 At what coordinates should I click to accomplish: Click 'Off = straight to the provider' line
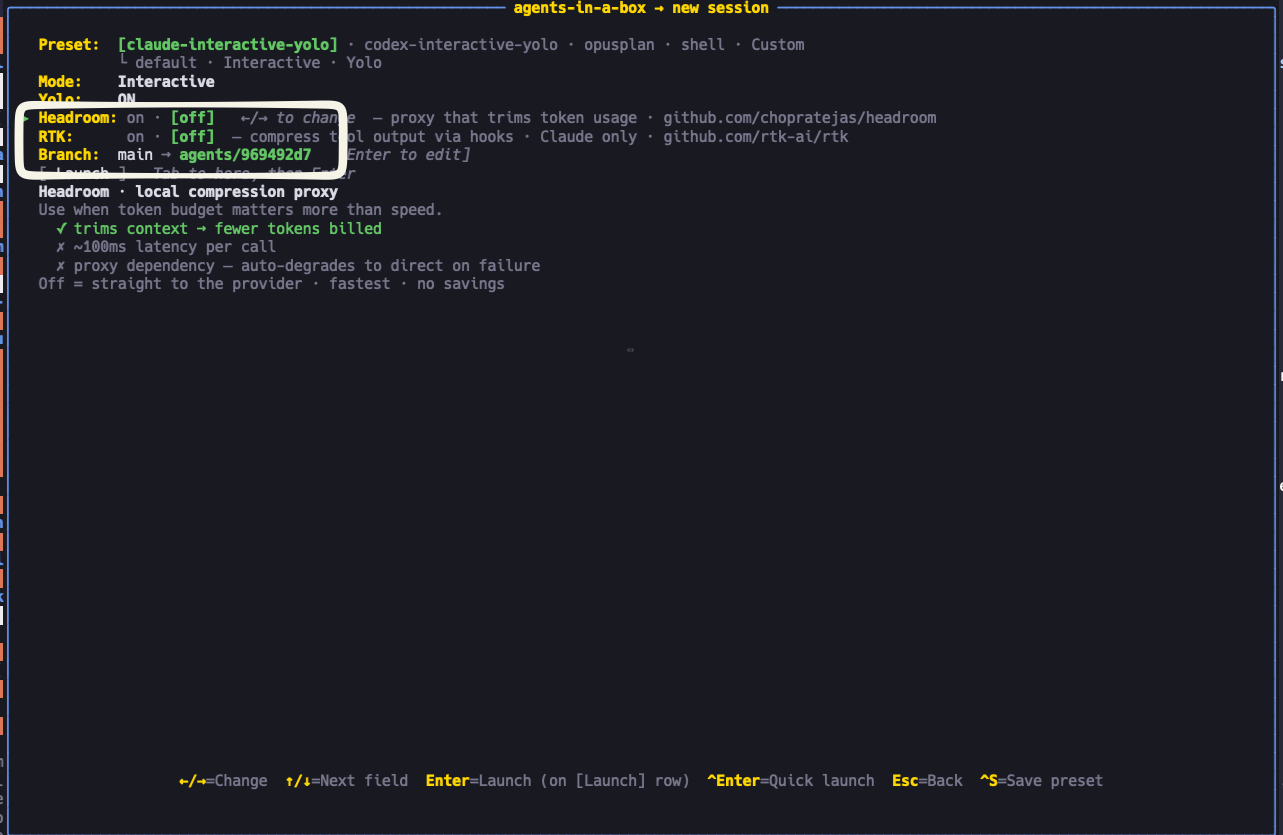coord(271,284)
